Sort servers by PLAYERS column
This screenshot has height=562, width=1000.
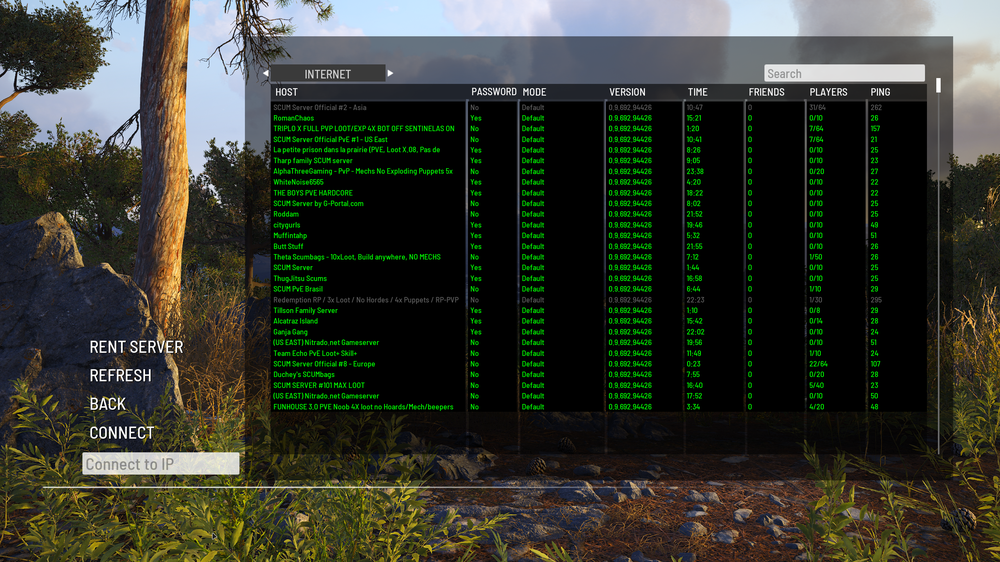click(828, 92)
